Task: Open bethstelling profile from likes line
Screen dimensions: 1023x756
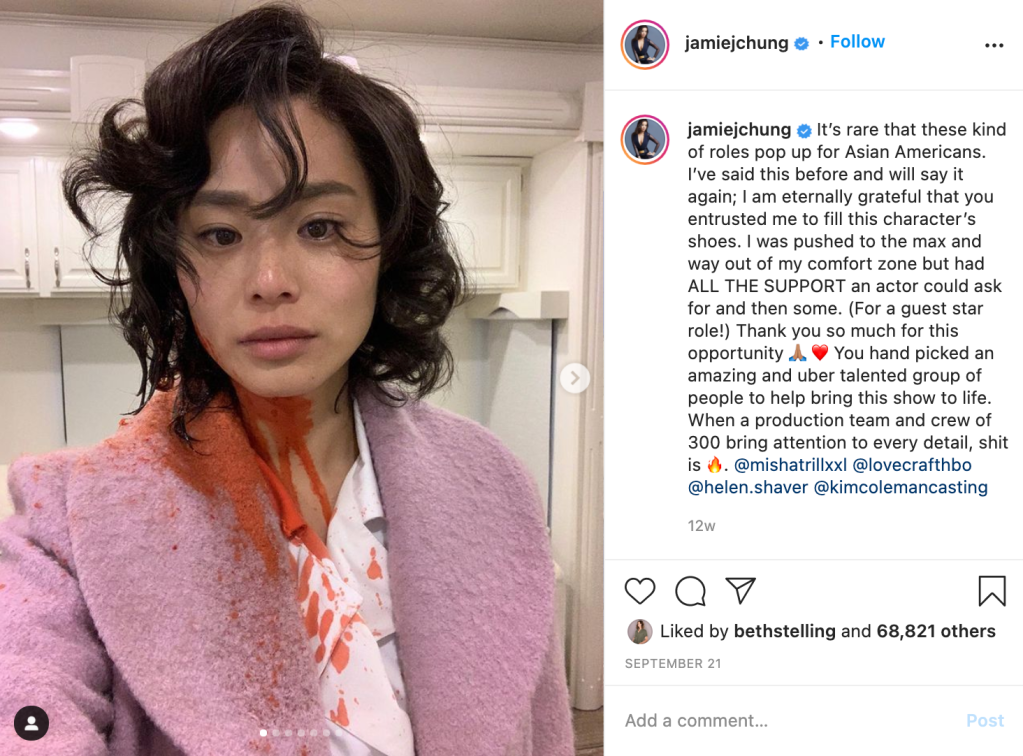Action: [784, 631]
